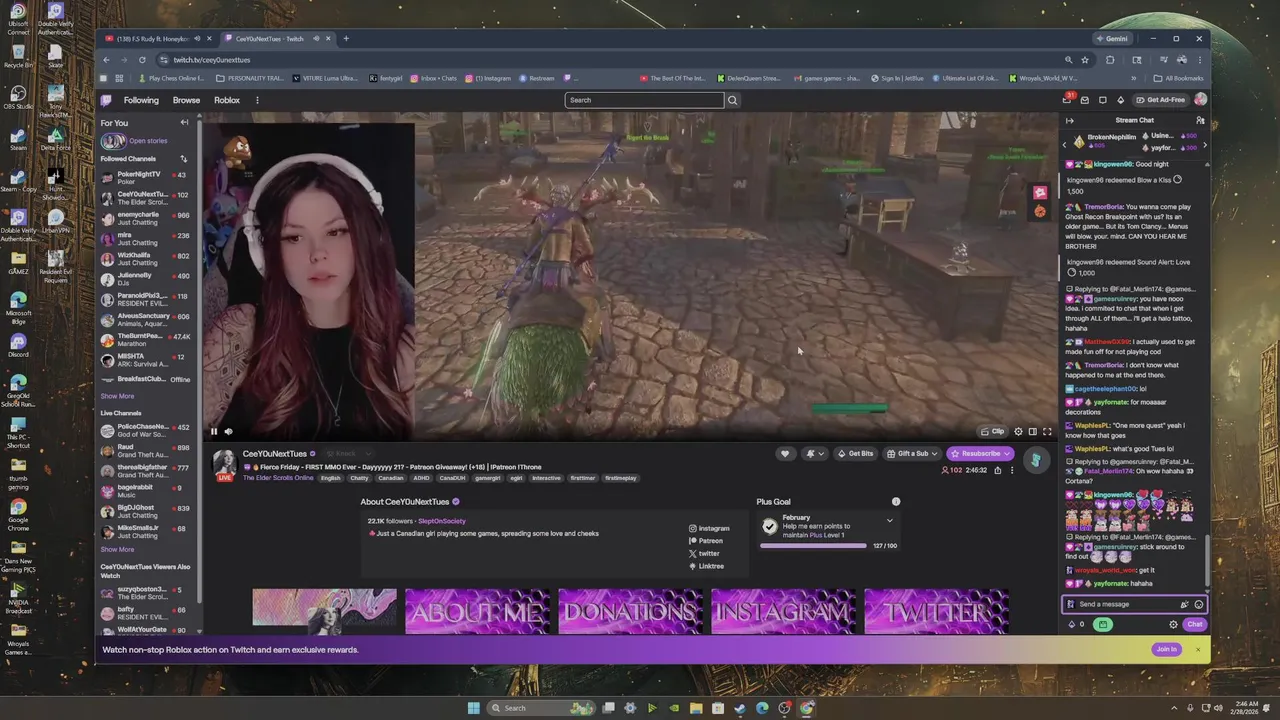Open a new browser tab
Image resolution: width=1280 pixels, height=720 pixels.
click(x=346, y=39)
